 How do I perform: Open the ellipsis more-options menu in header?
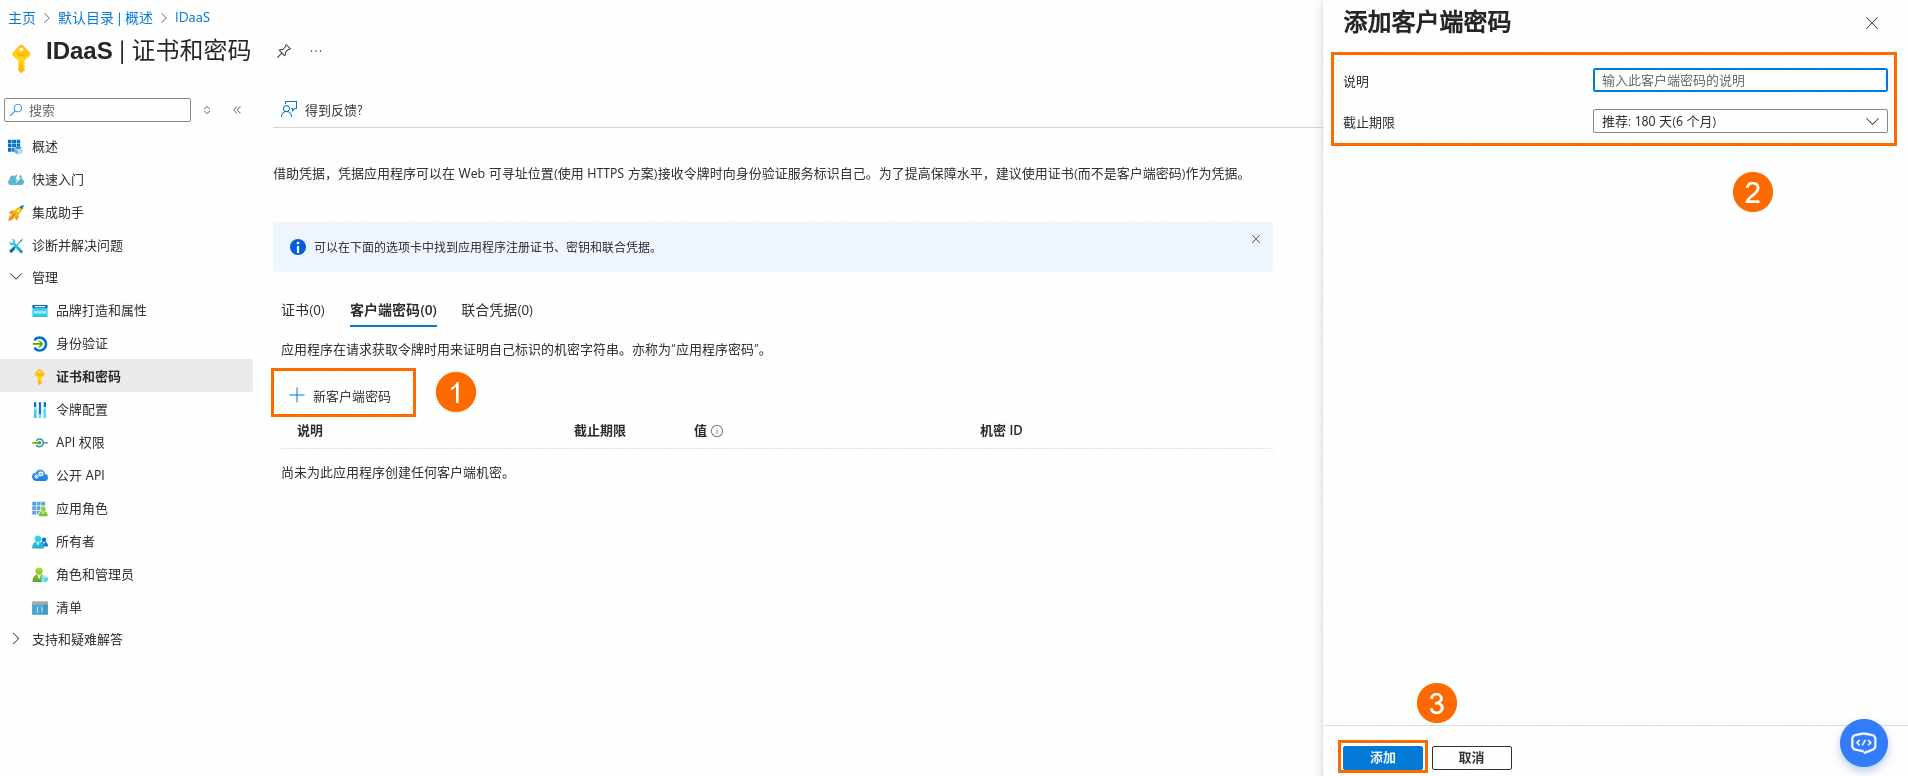(316, 51)
